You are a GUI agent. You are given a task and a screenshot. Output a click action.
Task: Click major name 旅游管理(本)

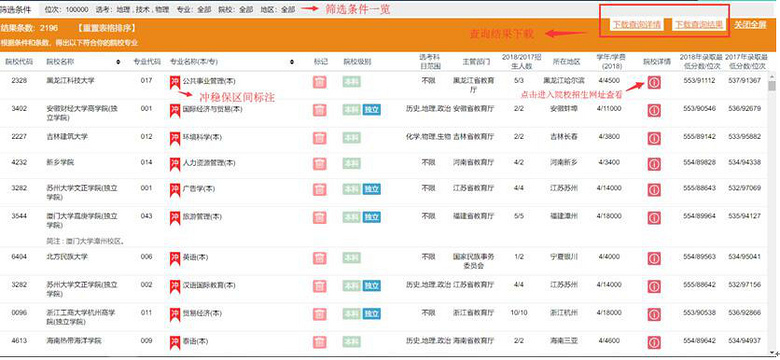point(202,217)
